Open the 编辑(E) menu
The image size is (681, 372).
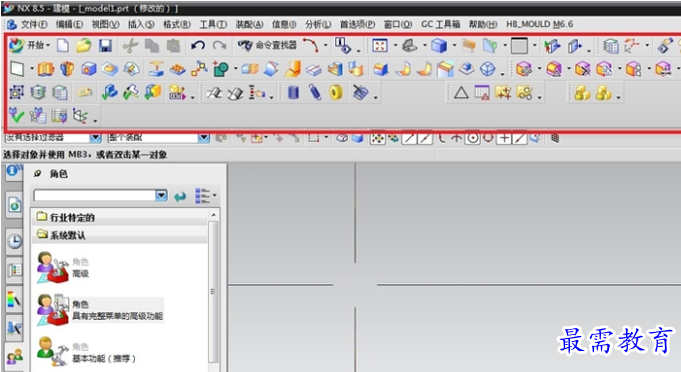(69, 24)
